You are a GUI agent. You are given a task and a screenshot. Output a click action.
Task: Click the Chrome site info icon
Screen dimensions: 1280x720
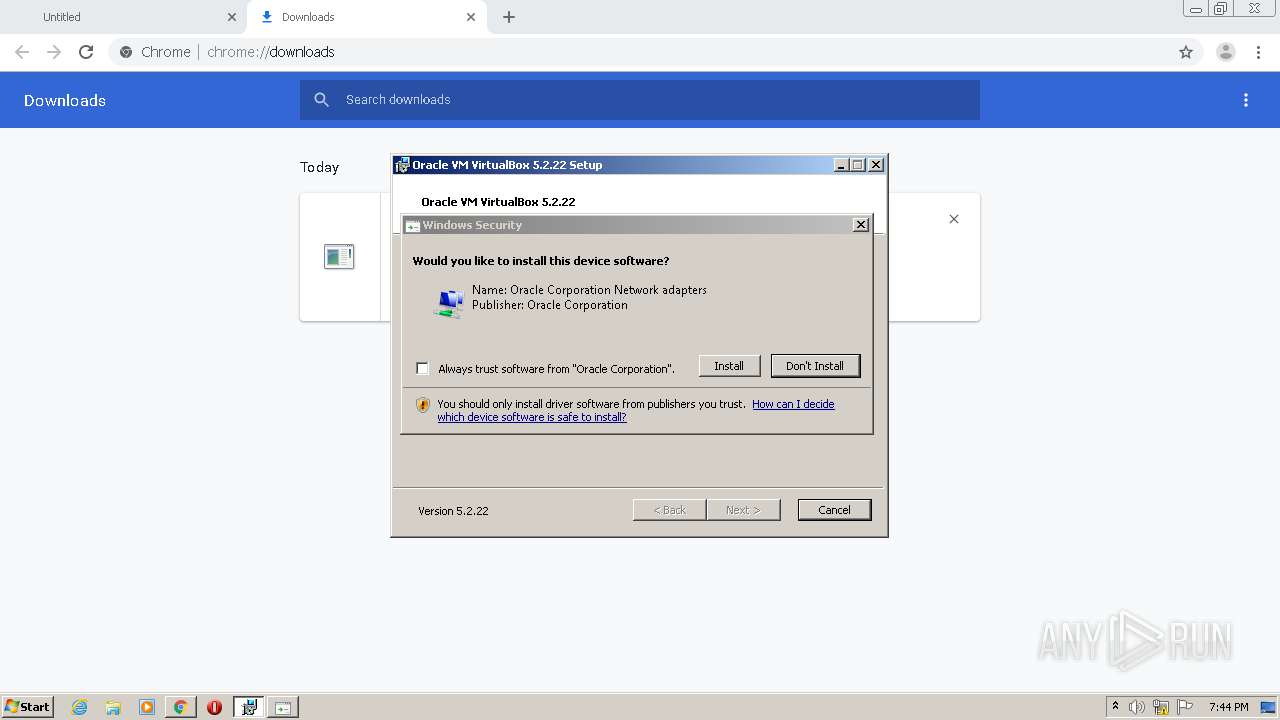coord(126,52)
